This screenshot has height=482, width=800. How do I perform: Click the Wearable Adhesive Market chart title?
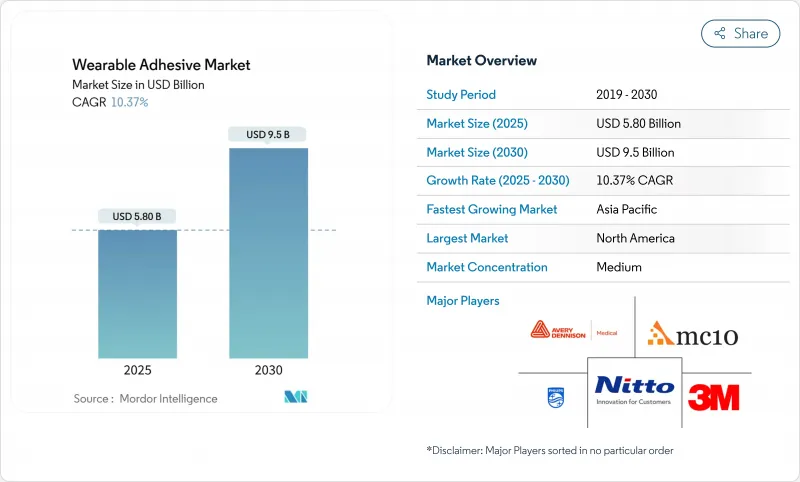(160, 65)
